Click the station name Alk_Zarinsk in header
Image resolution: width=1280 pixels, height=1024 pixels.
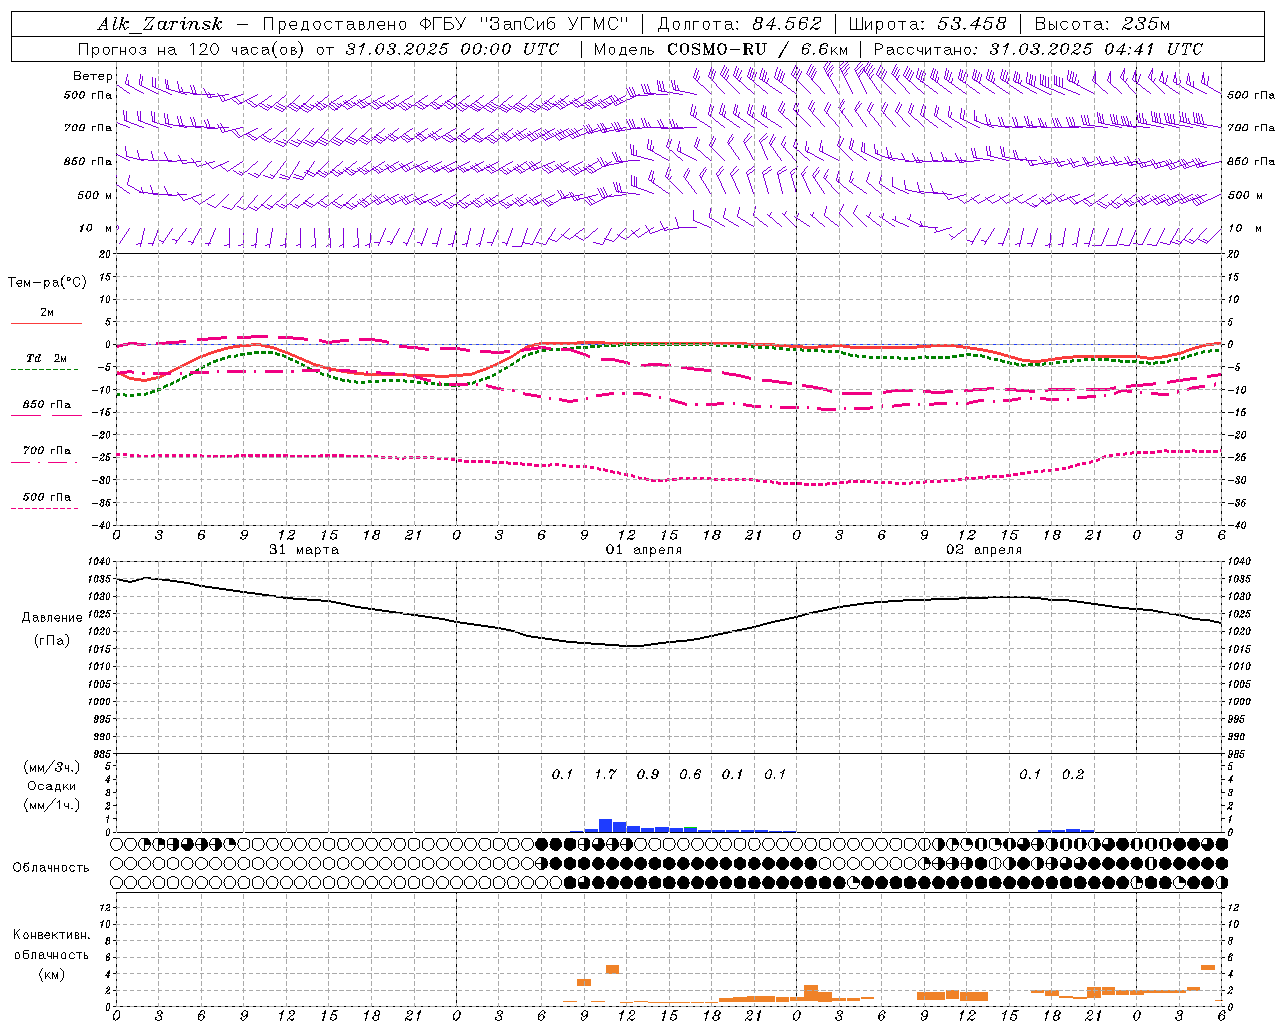[160, 24]
